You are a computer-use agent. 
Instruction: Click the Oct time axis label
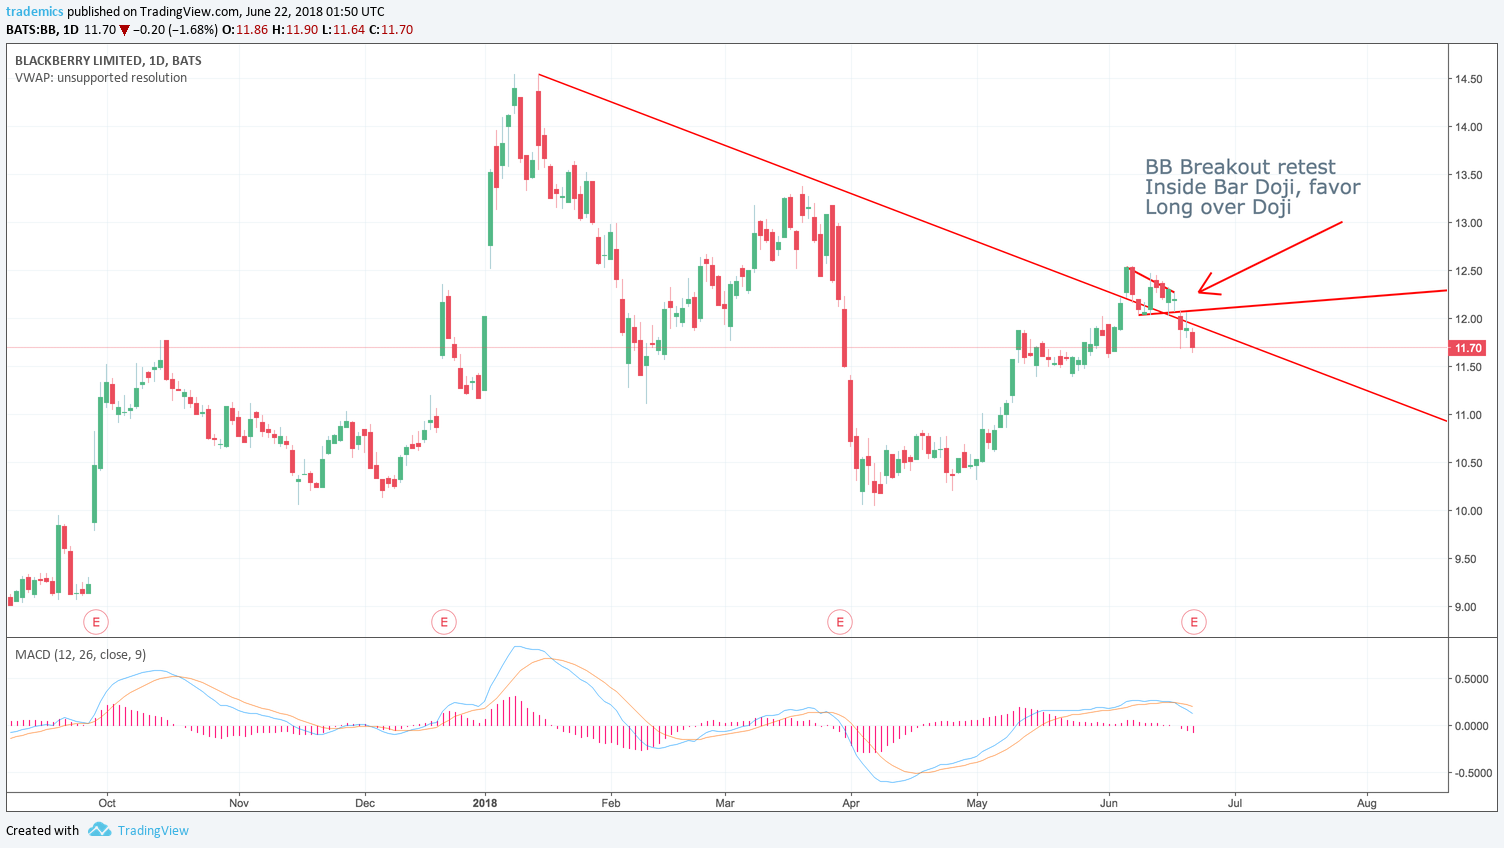tap(107, 803)
